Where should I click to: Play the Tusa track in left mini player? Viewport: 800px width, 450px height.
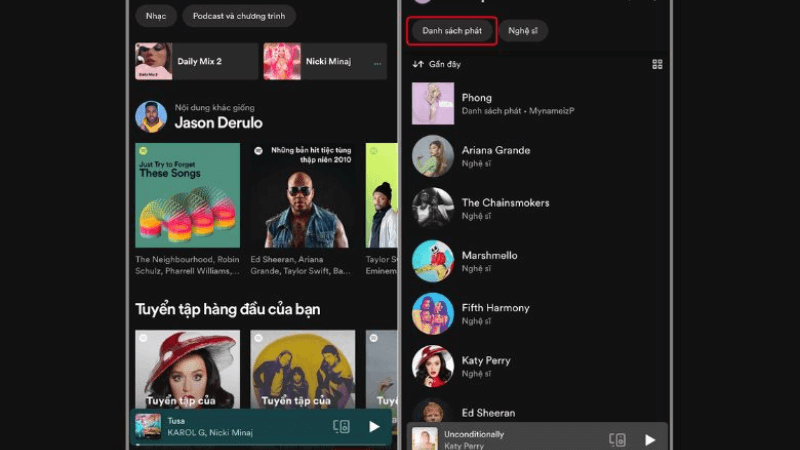(x=374, y=426)
